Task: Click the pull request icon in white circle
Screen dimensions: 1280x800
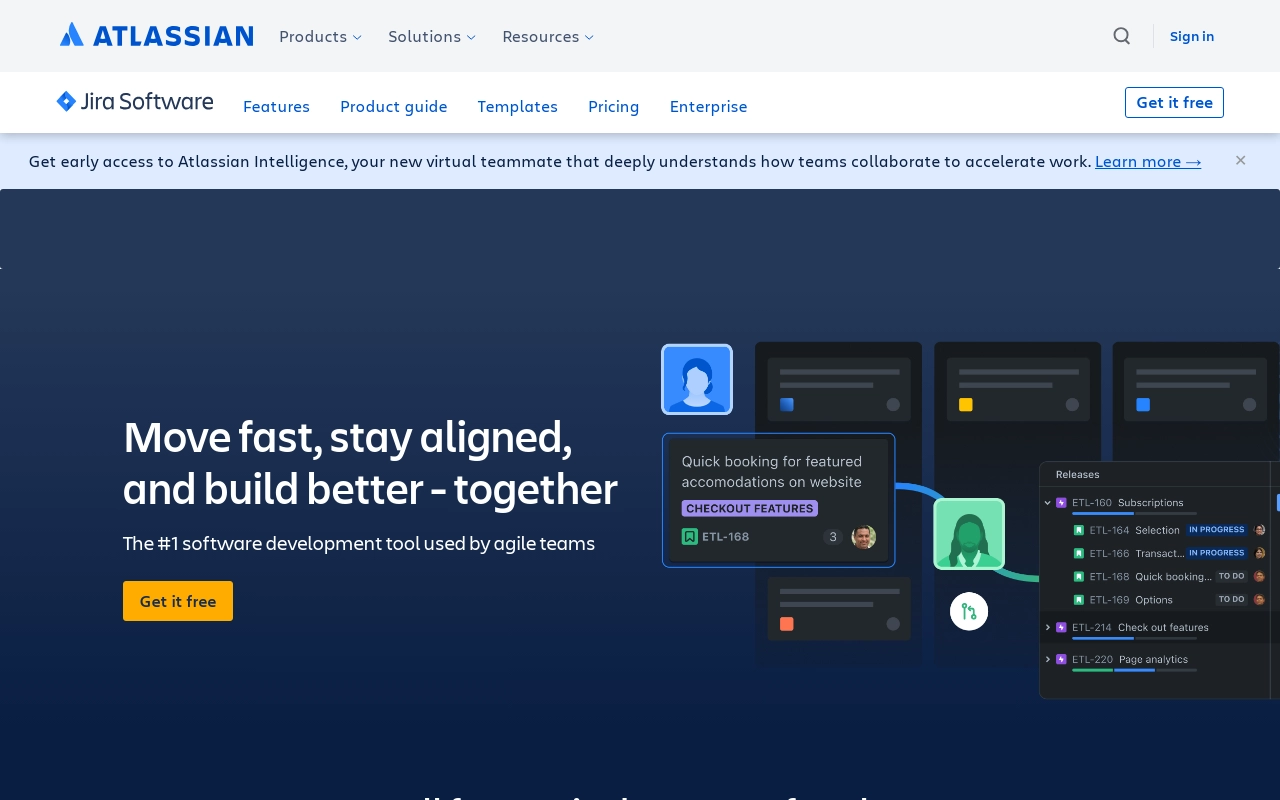Action: pyautogui.click(x=969, y=611)
